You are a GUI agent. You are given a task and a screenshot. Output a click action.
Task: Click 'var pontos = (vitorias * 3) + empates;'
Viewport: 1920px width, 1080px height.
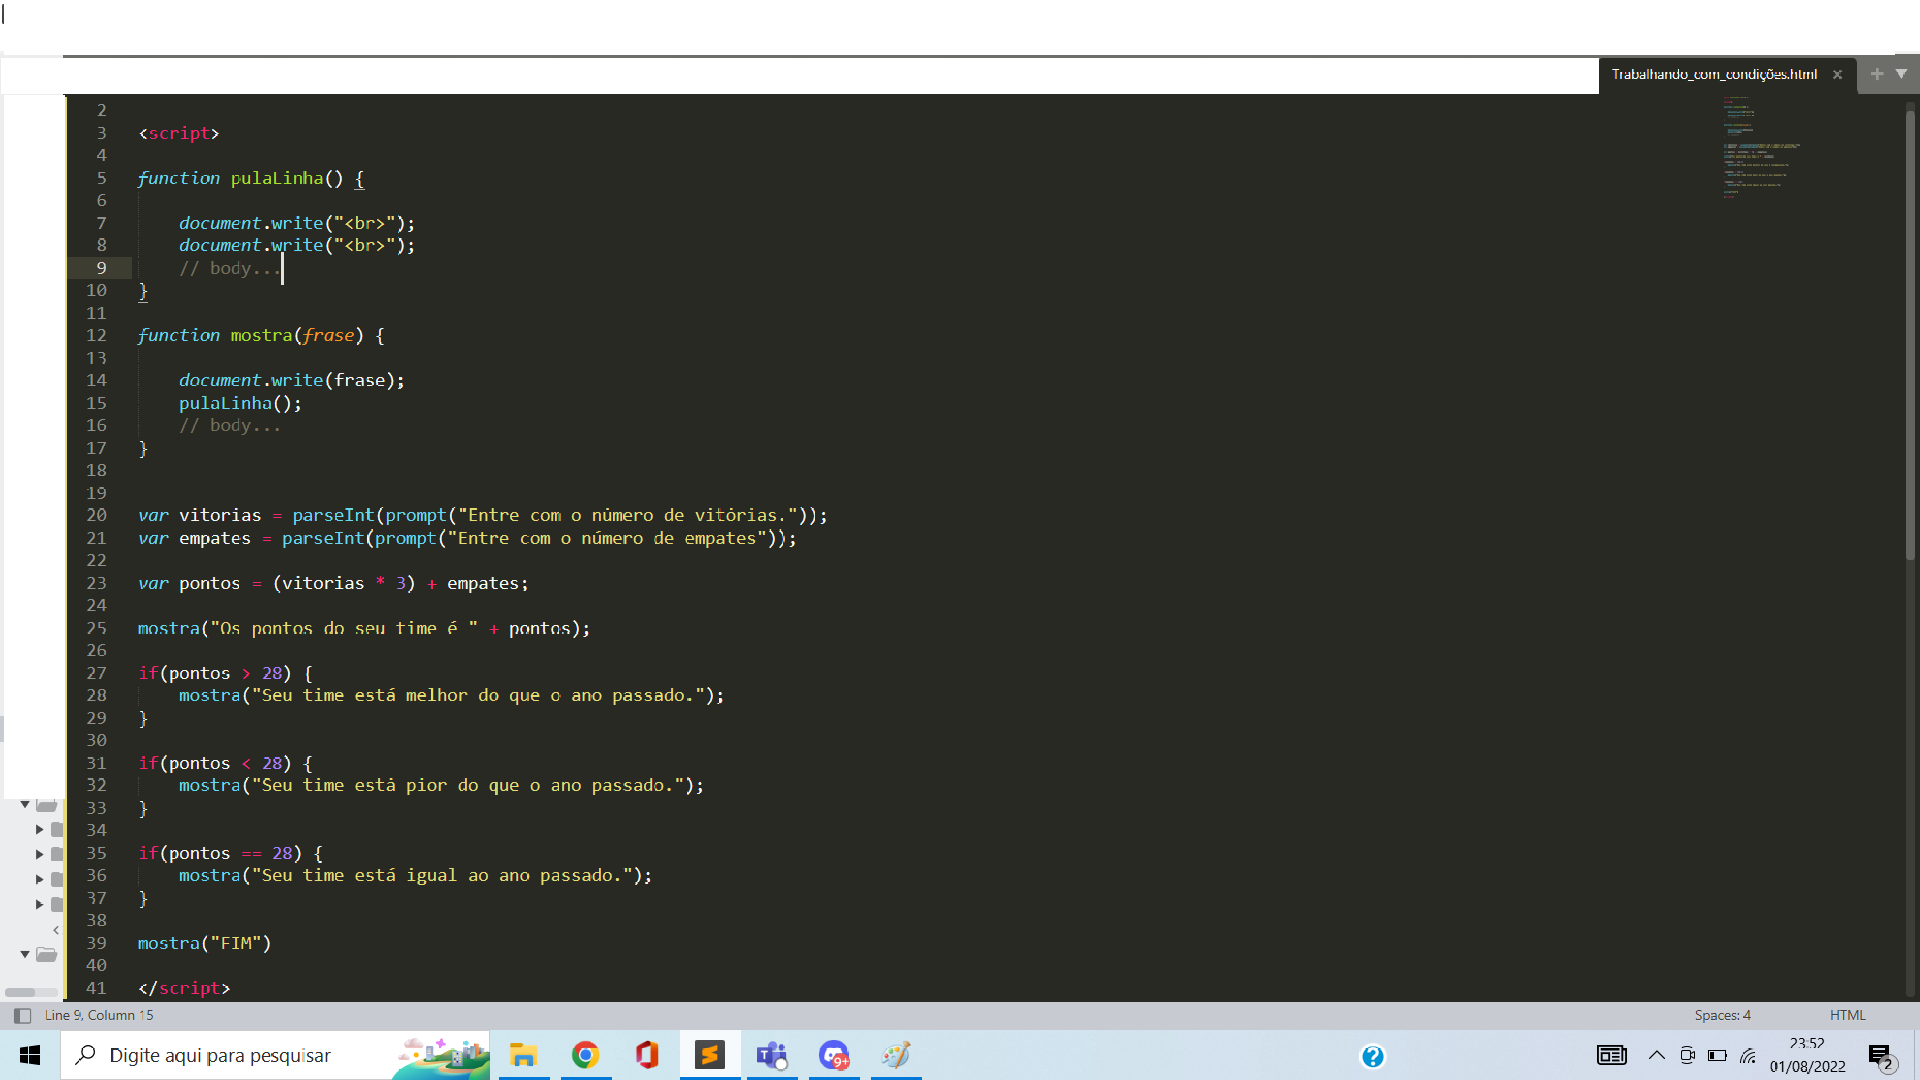(333, 583)
